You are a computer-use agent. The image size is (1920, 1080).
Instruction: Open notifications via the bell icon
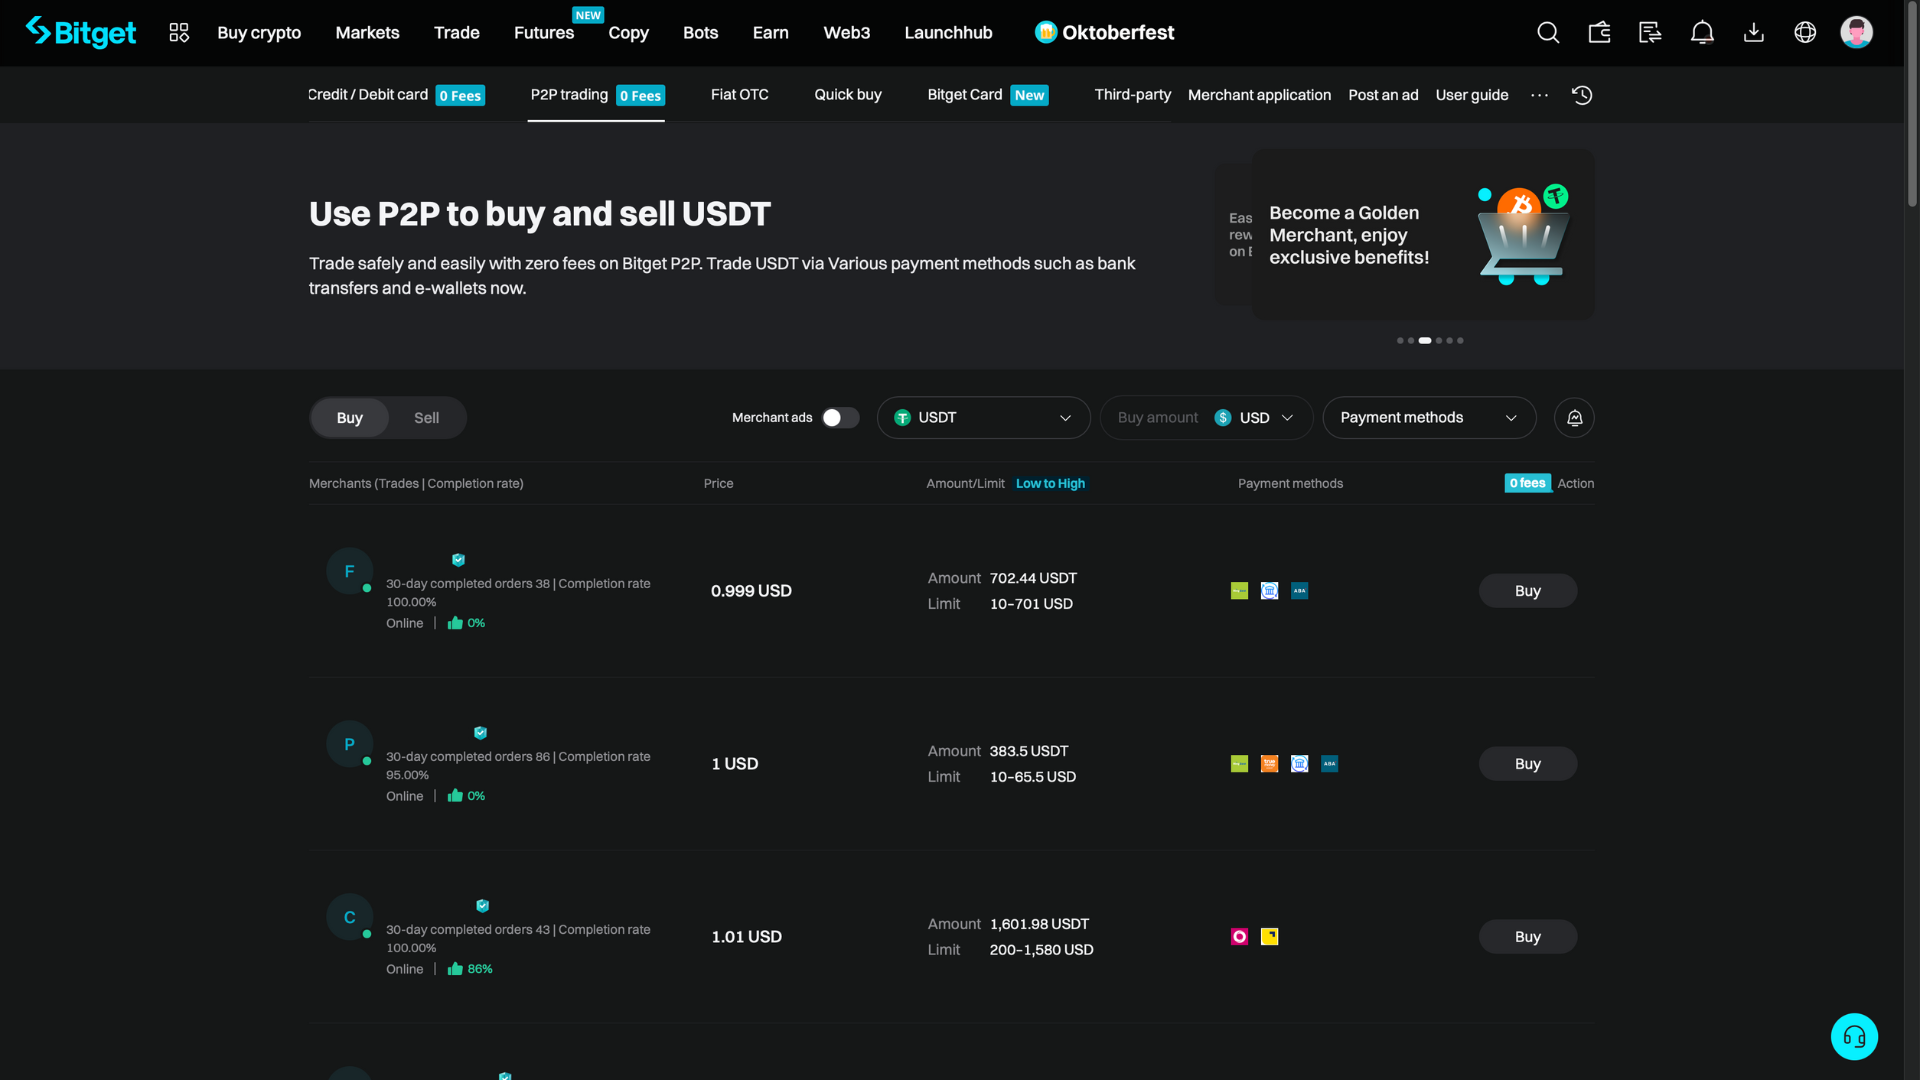coord(1702,32)
